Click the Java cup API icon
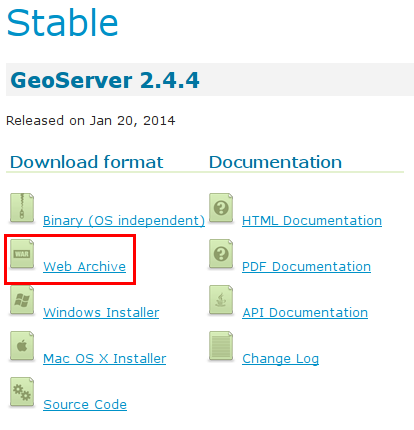 221,300
